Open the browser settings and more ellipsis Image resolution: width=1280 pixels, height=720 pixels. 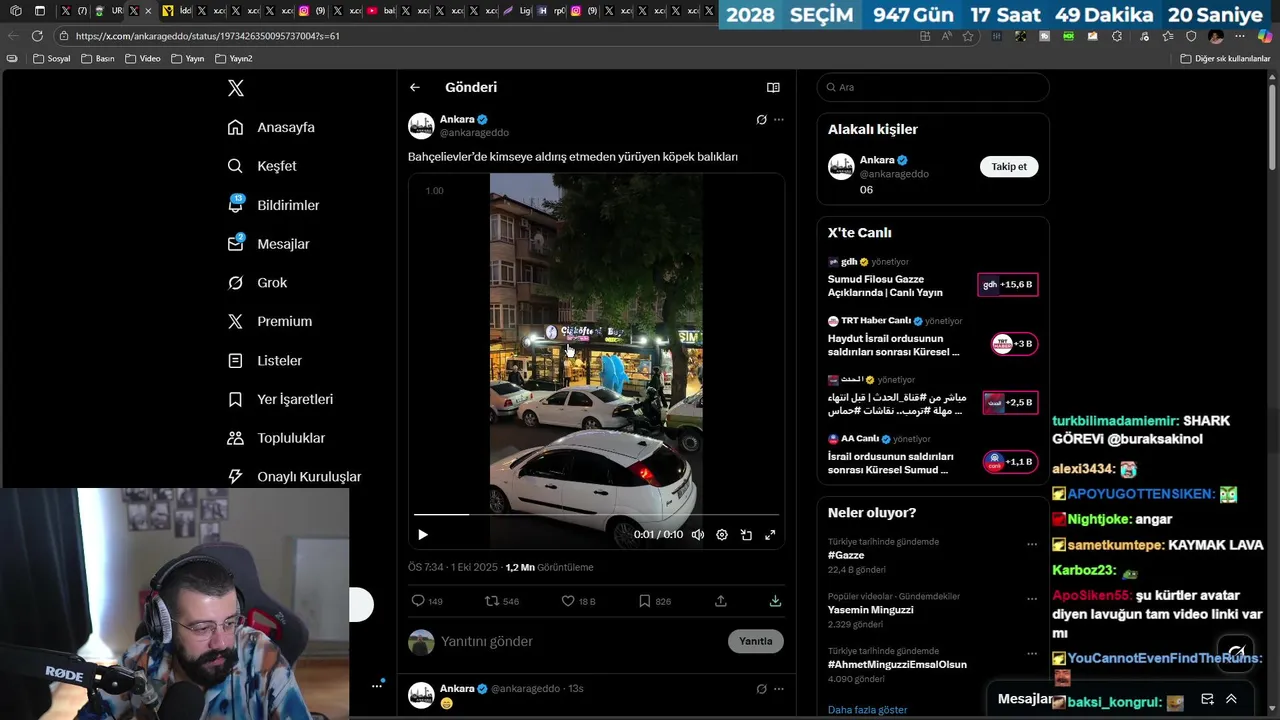pos(1239,36)
